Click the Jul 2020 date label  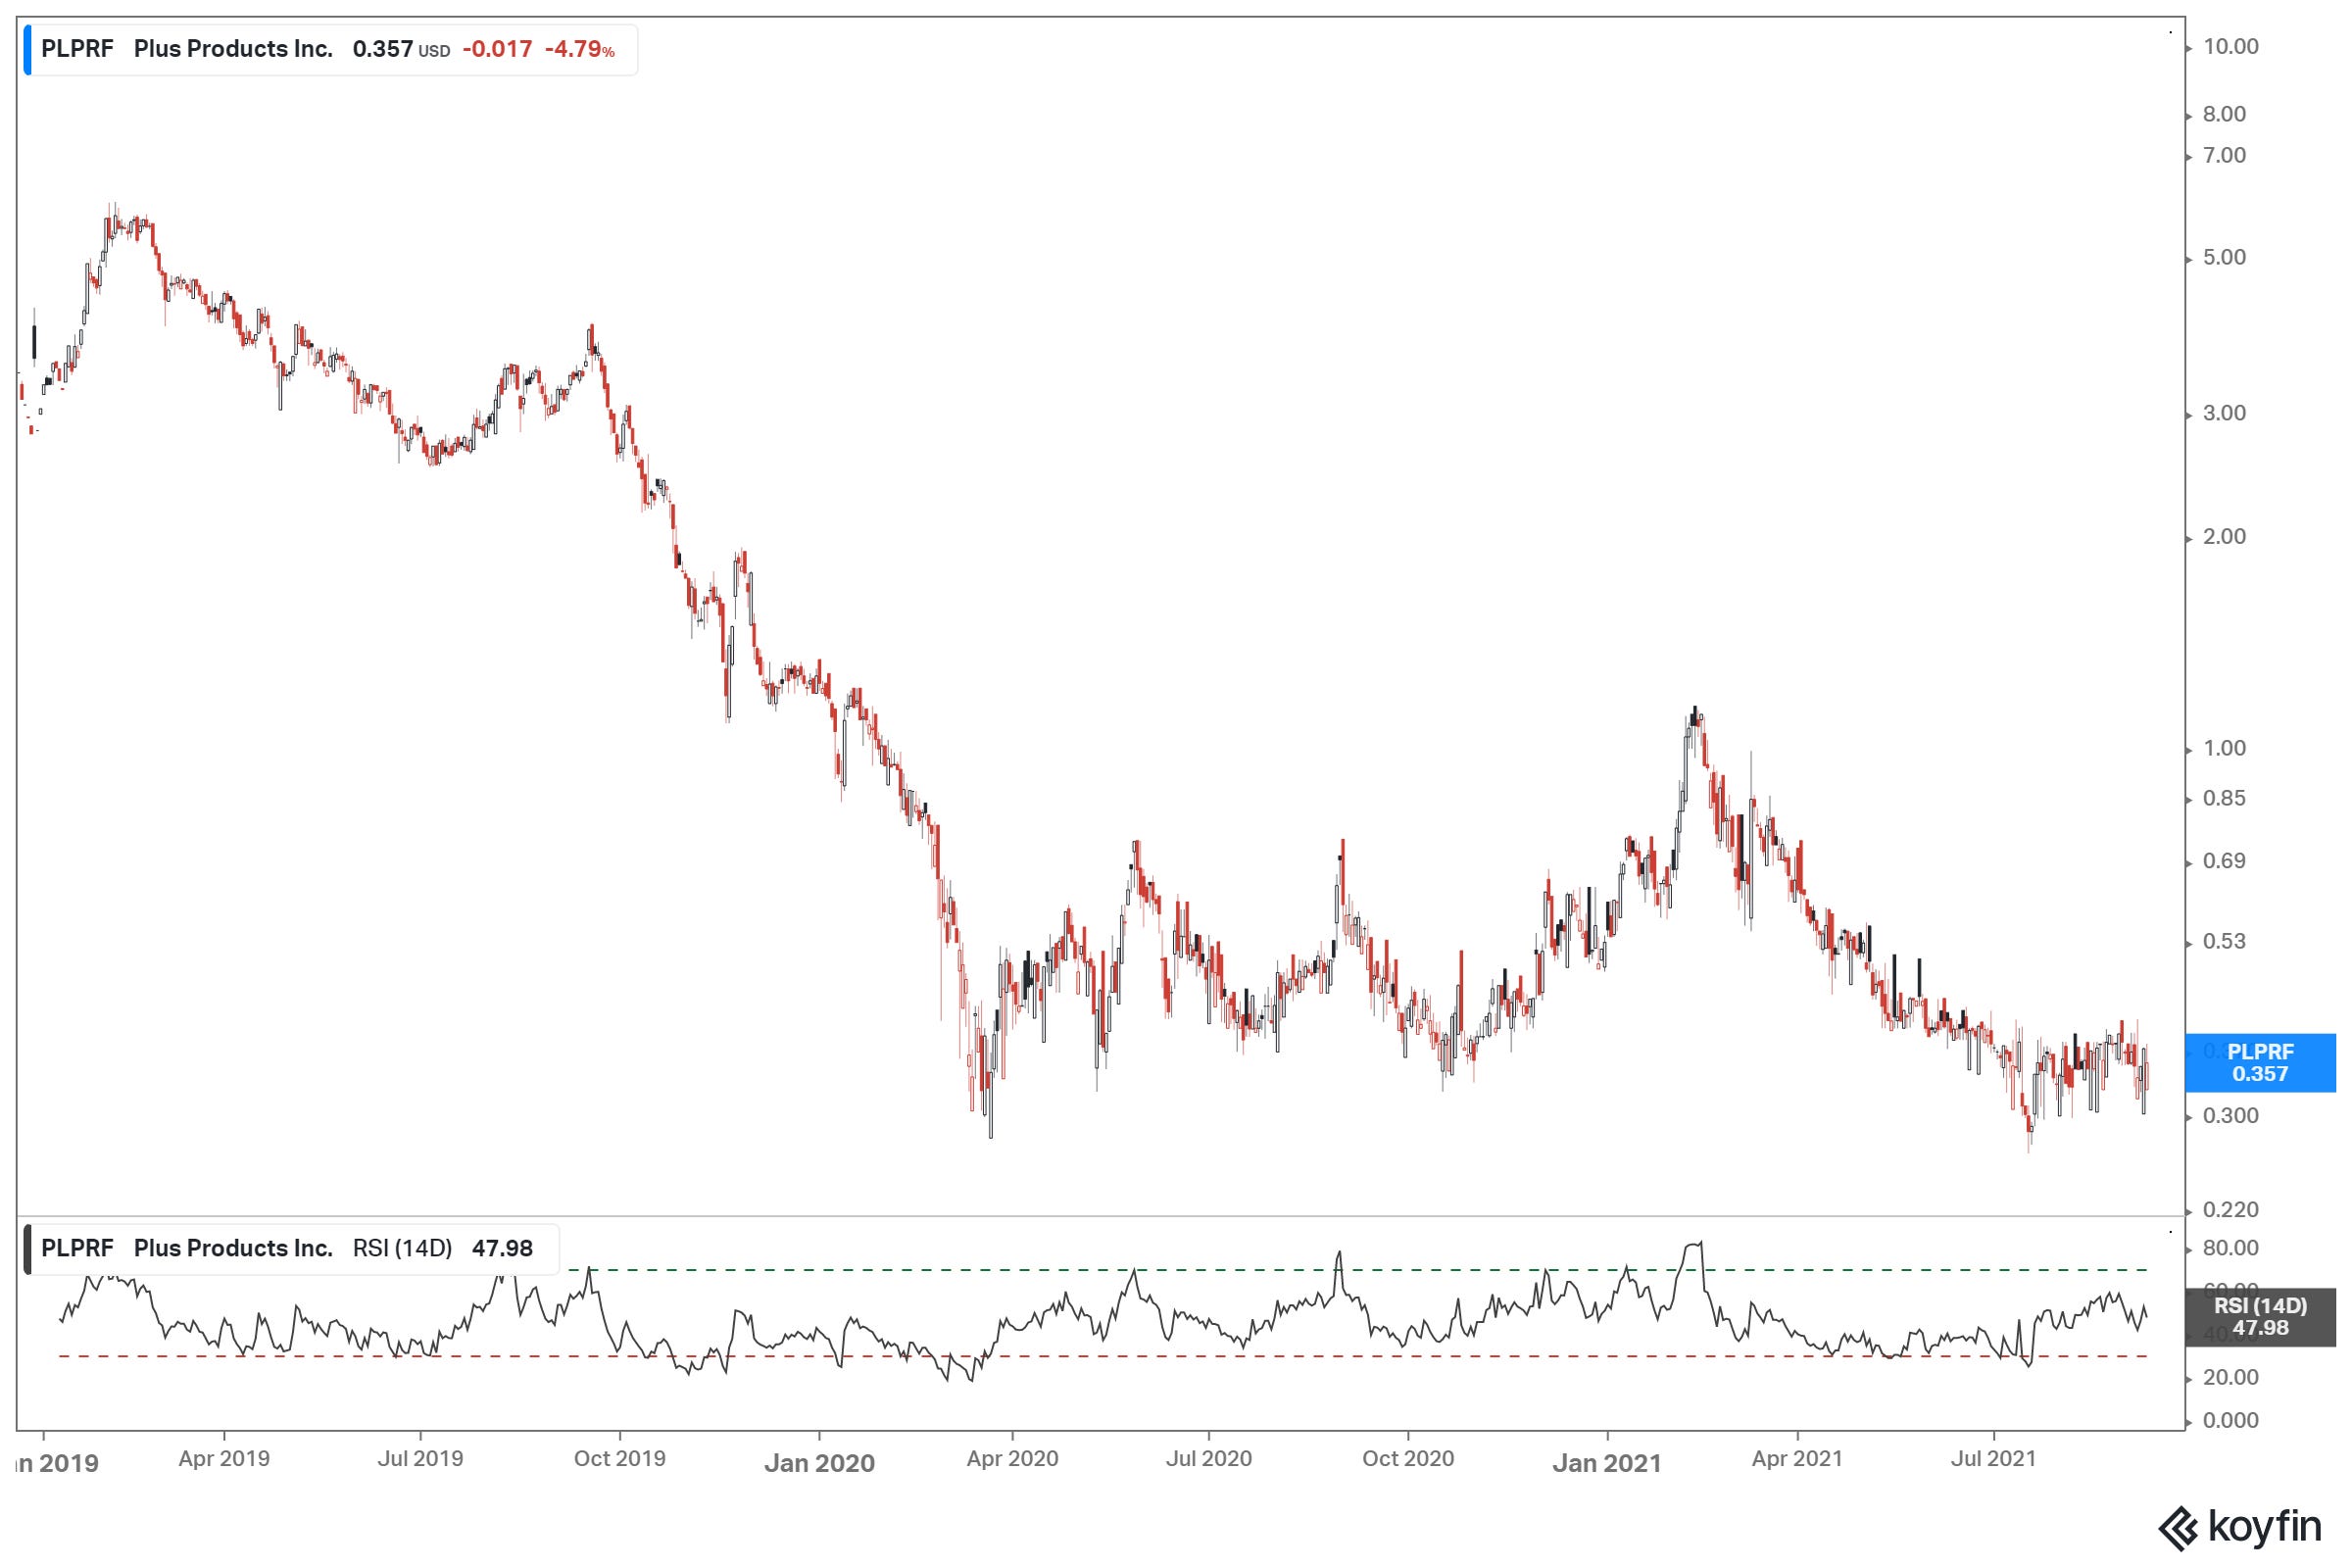point(1208,1458)
